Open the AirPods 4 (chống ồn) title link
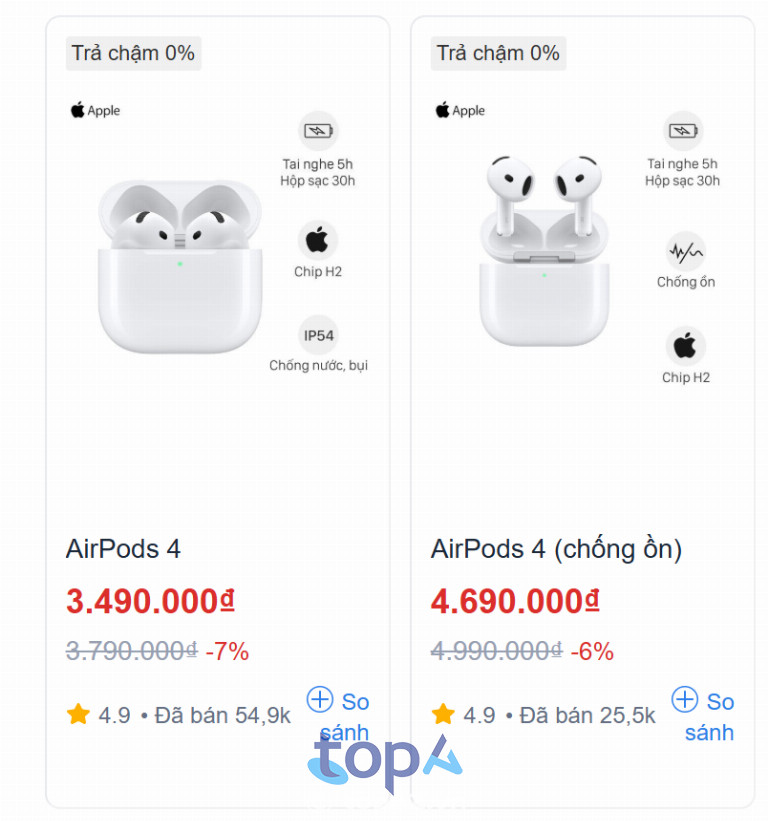Viewport: 768px width, 821px height. pyautogui.click(x=556, y=549)
